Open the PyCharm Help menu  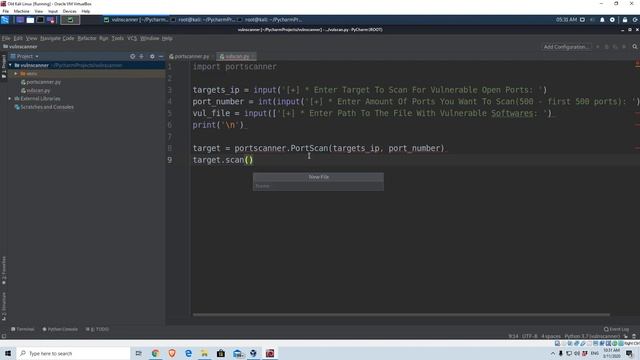click(x=167, y=38)
